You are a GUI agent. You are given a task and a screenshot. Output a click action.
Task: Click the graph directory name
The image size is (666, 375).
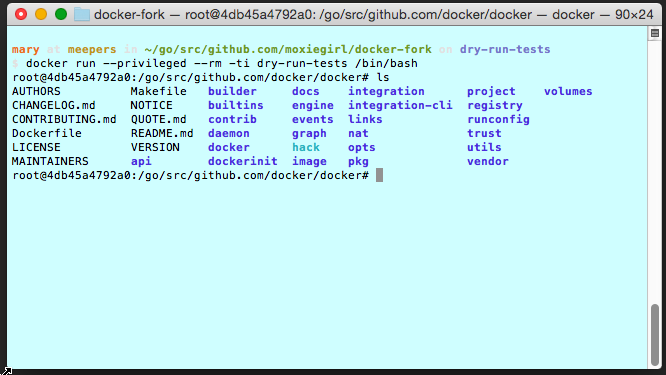point(309,133)
